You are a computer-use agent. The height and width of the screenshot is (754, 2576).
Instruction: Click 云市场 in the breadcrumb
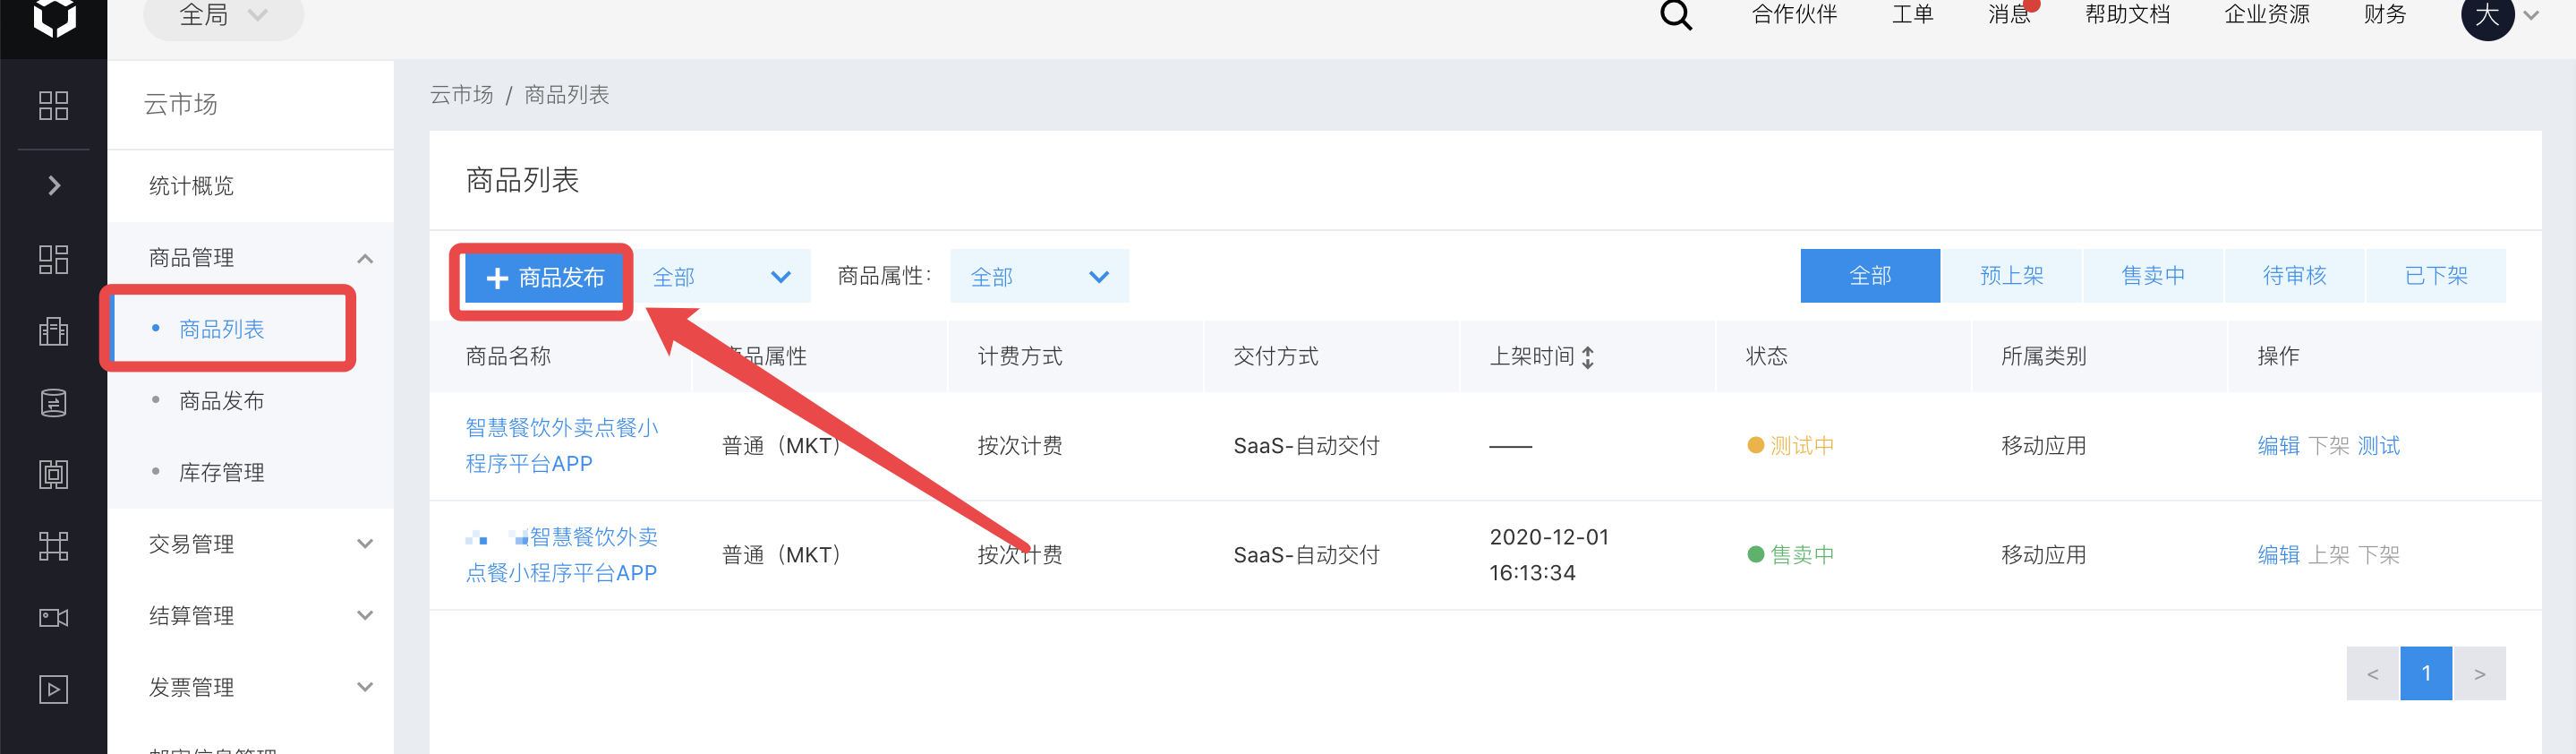click(x=461, y=94)
